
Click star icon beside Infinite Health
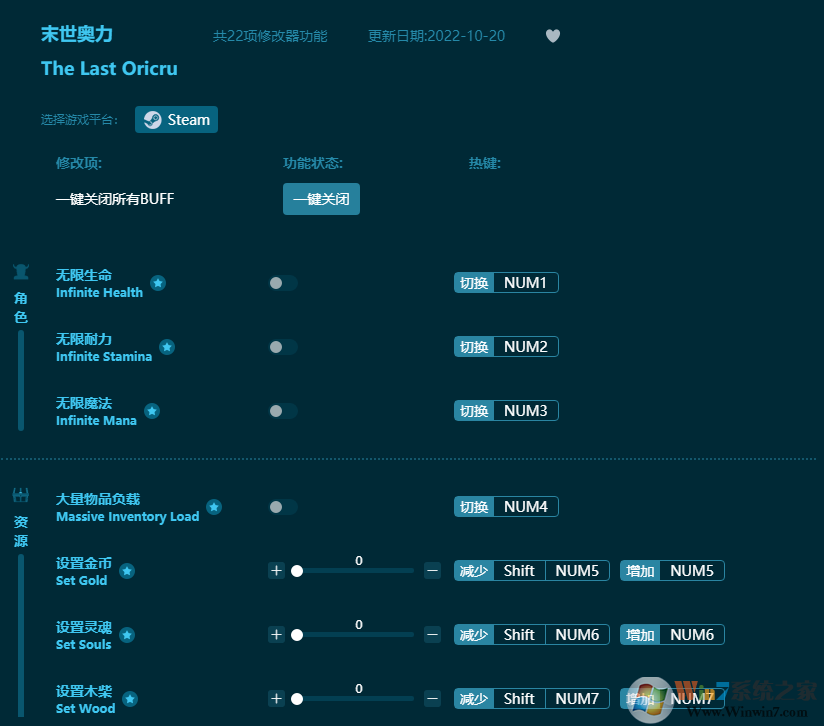coord(158,283)
